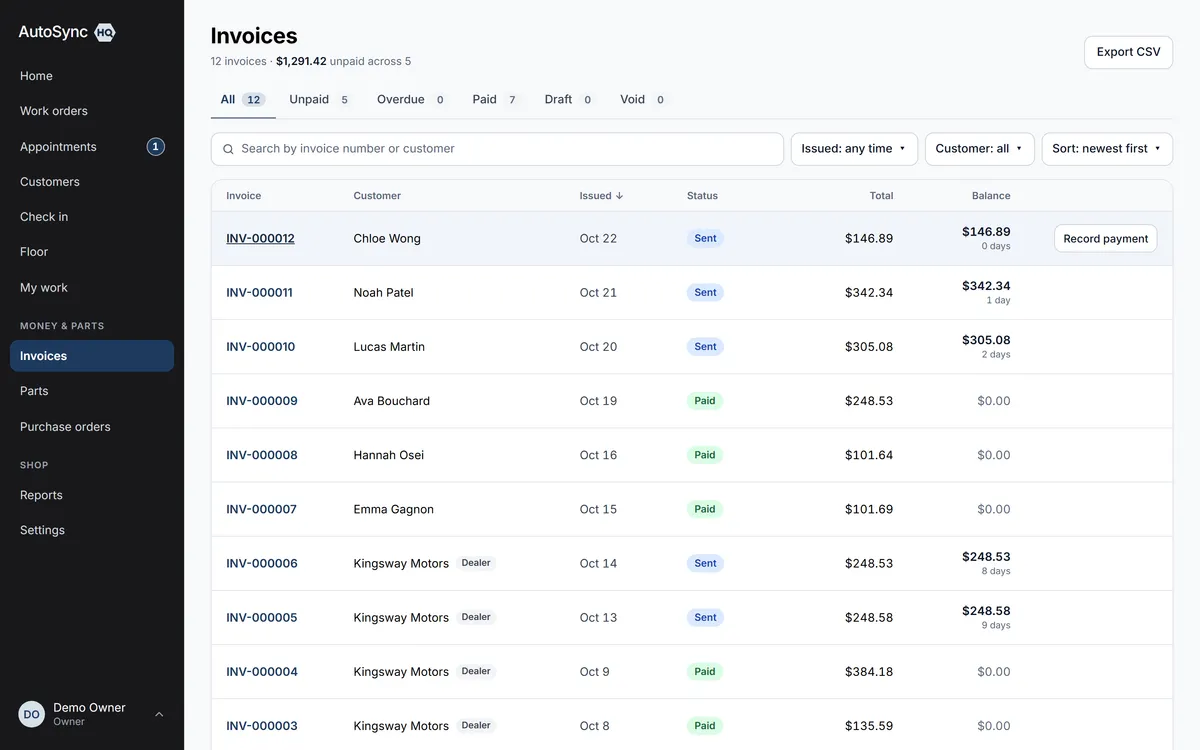This screenshot has height=750, width=1200.
Task: Click customer name Hannah Osei
Action: click(388, 455)
